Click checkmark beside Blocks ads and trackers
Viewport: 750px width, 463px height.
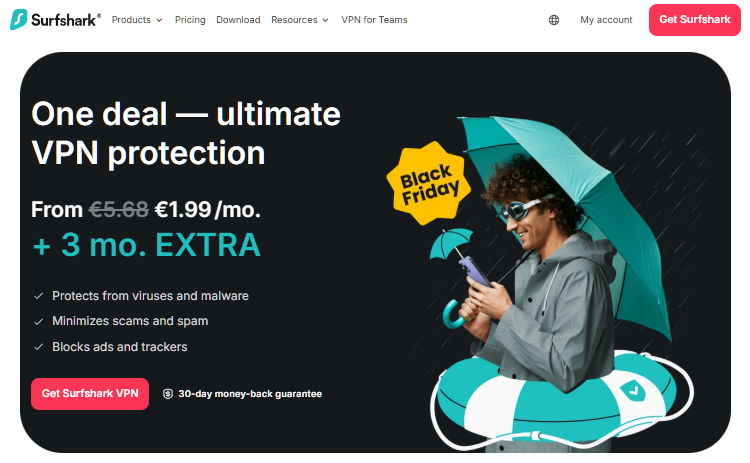pyautogui.click(x=39, y=347)
